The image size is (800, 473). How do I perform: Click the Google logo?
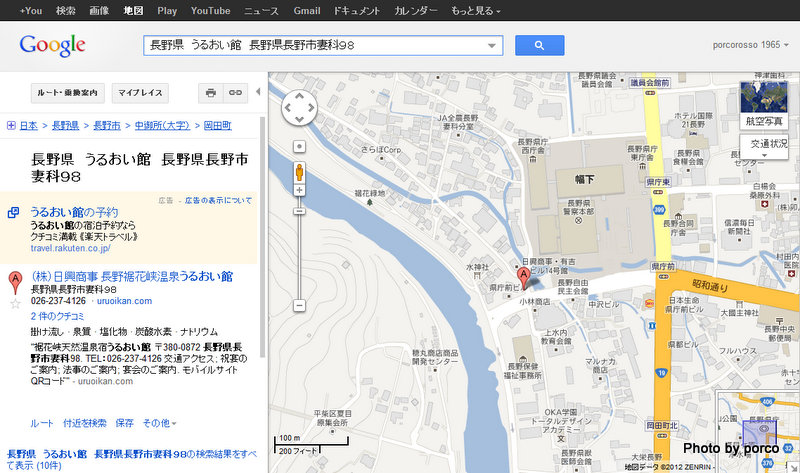(x=53, y=46)
